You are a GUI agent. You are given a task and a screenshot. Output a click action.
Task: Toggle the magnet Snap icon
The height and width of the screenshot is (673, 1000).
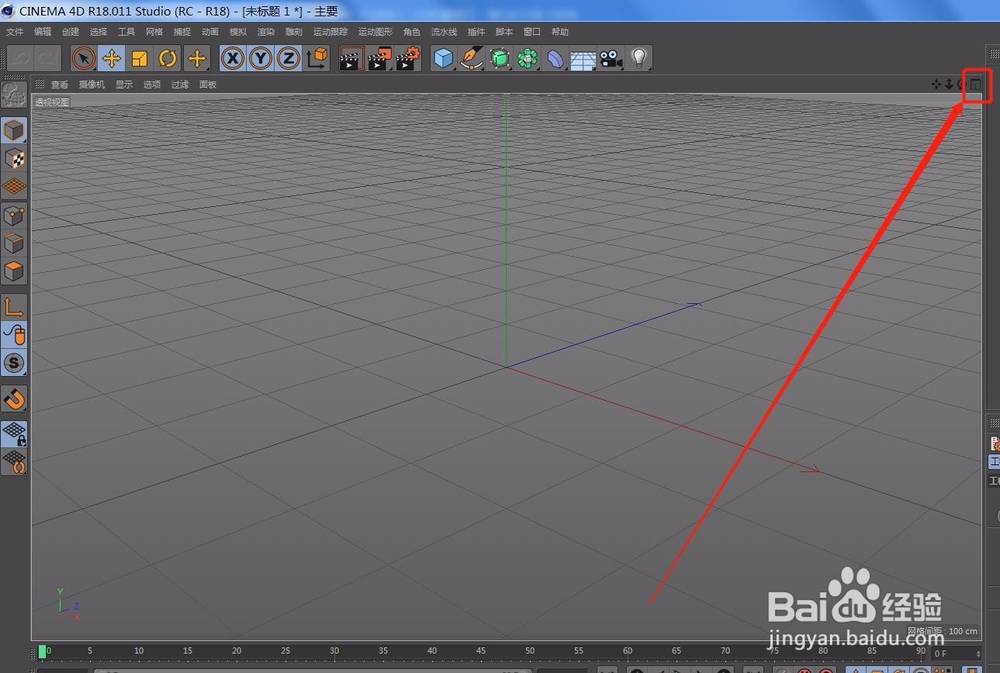tap(13, 399)
